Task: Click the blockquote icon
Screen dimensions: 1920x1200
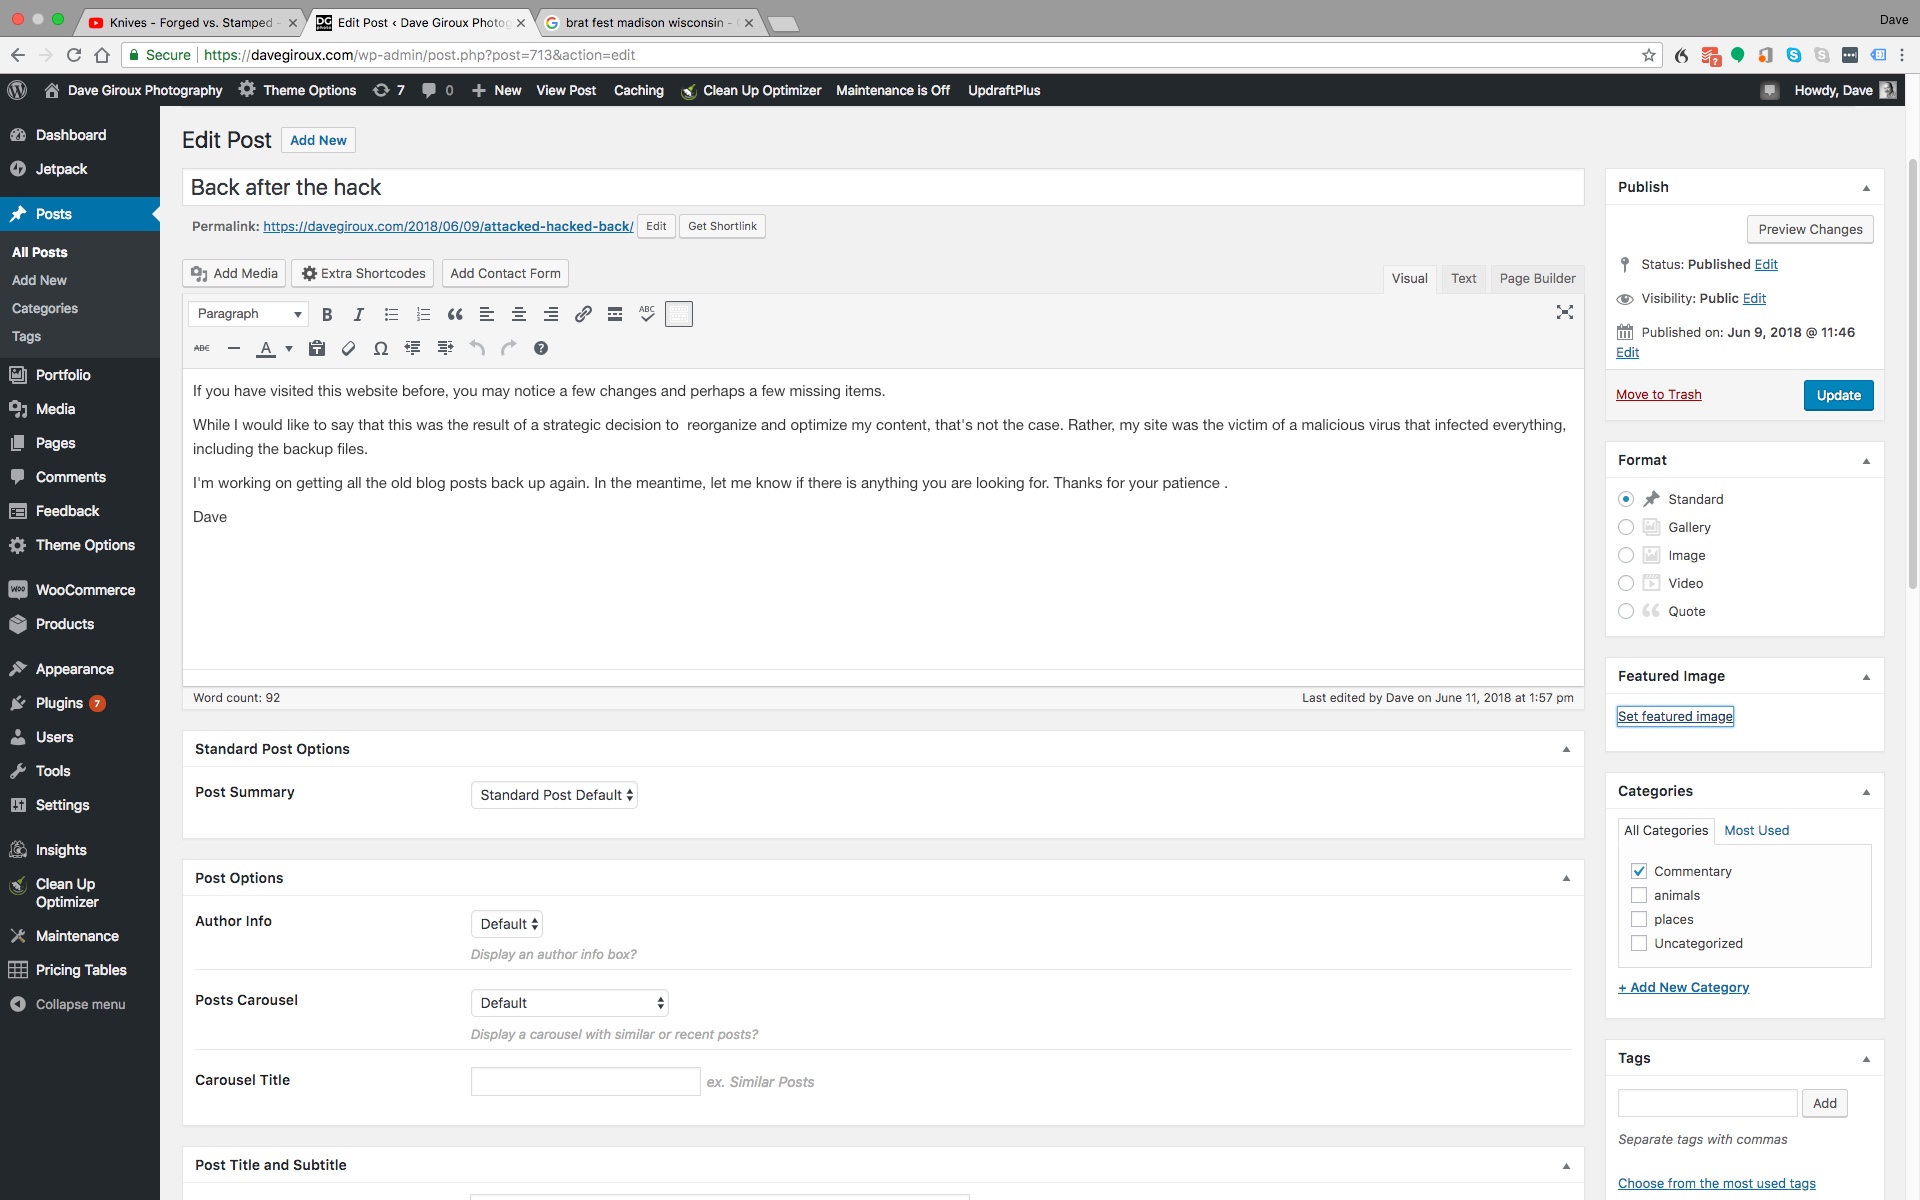Action: click(455, 314)
